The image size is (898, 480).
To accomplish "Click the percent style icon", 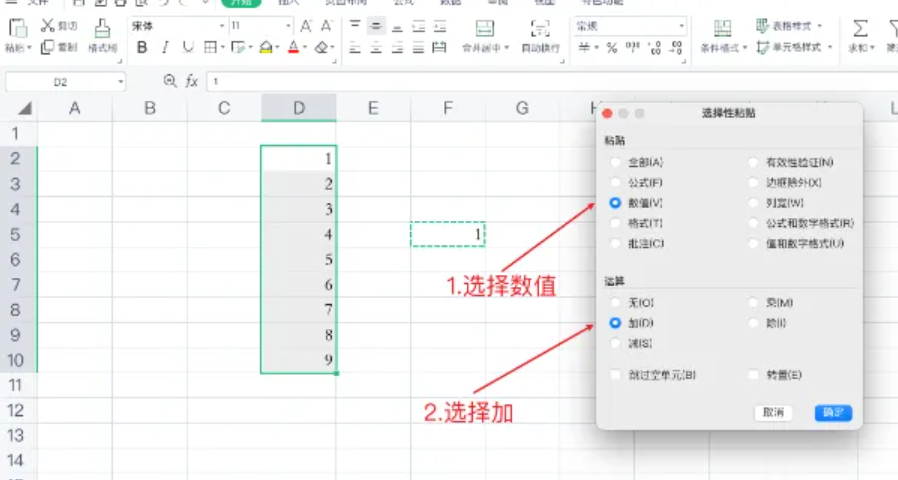I will 612,47.
